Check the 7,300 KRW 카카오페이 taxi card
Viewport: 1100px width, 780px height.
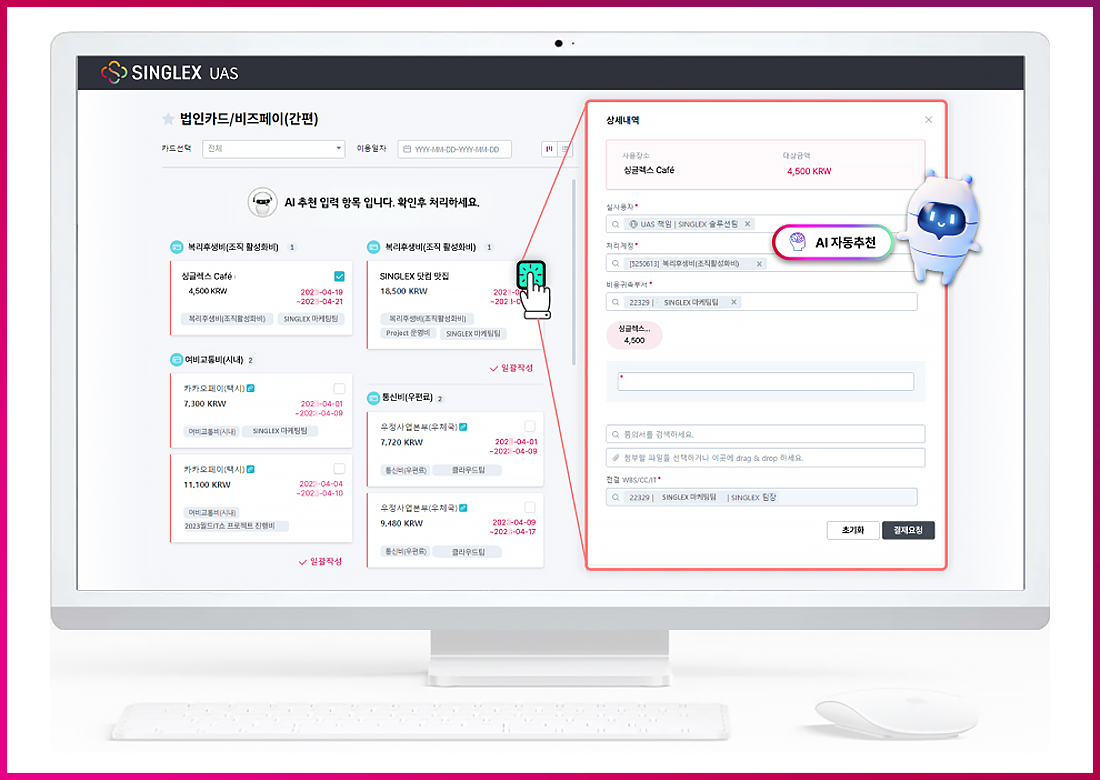coord(340,387)
